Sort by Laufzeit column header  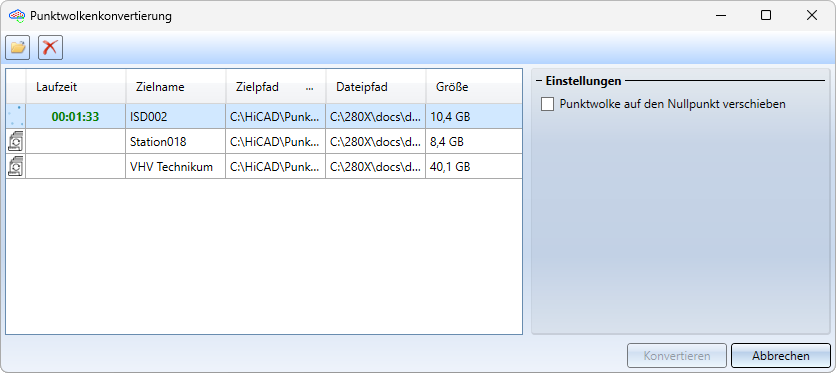[x=76, y=87]
